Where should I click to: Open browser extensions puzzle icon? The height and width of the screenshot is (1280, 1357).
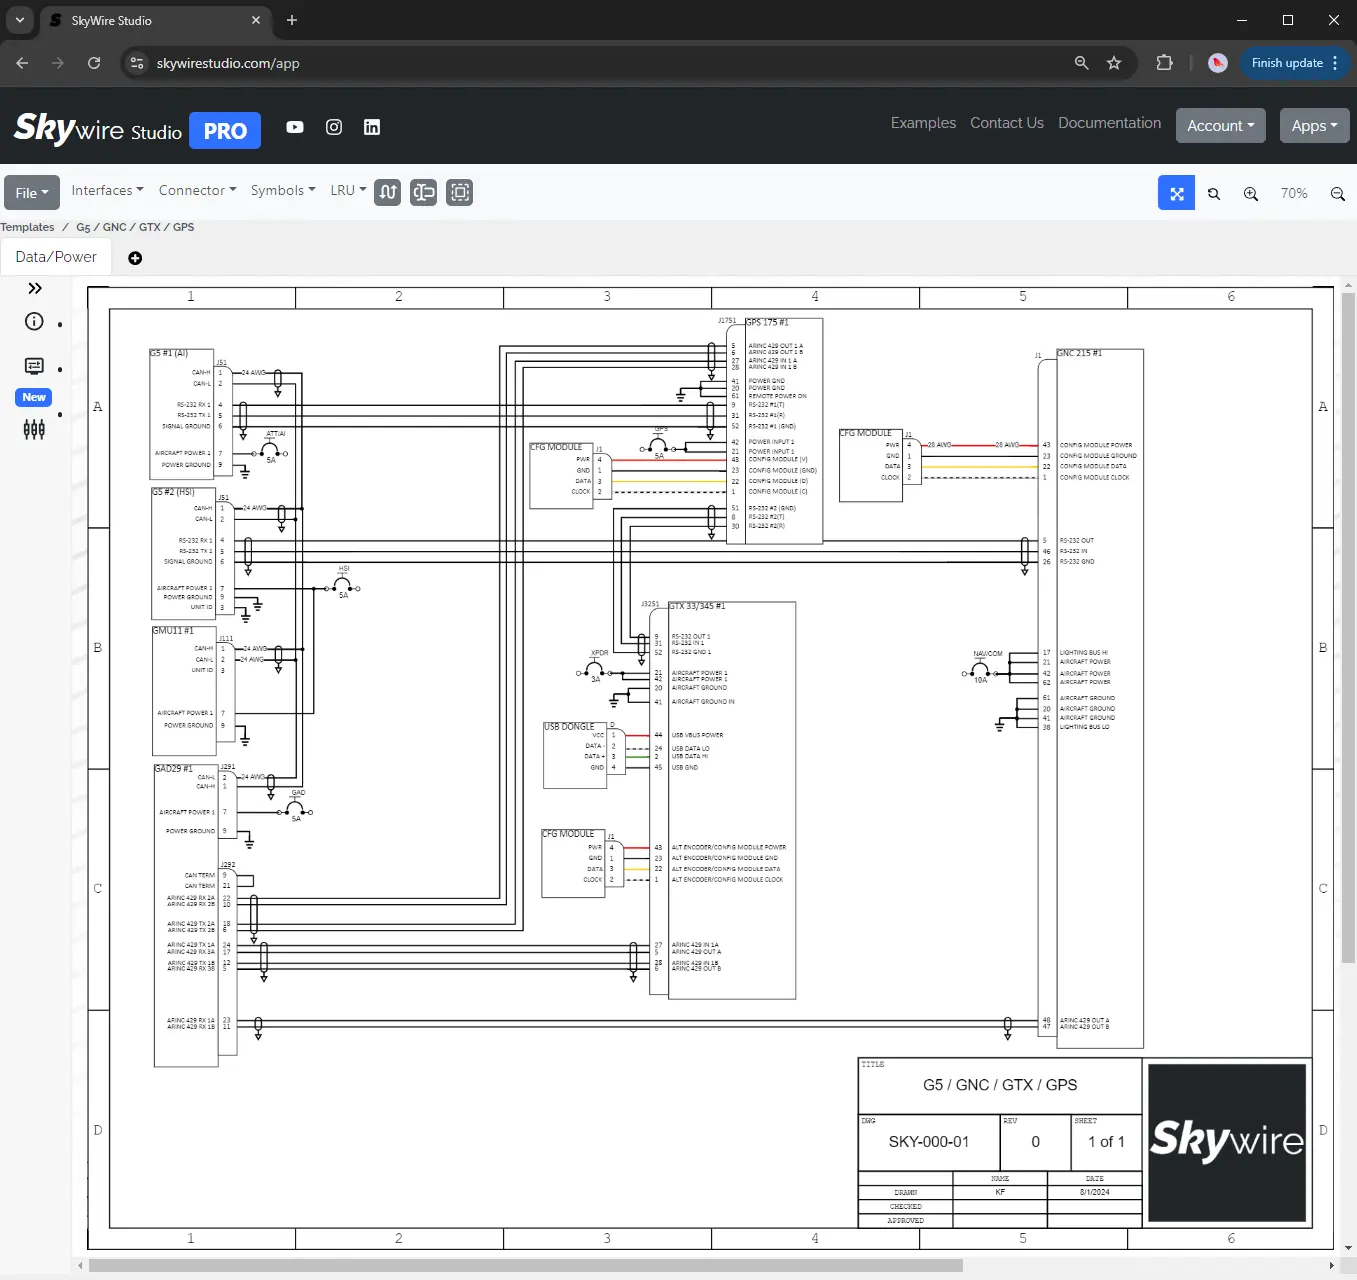click(x=1164, y=63)
